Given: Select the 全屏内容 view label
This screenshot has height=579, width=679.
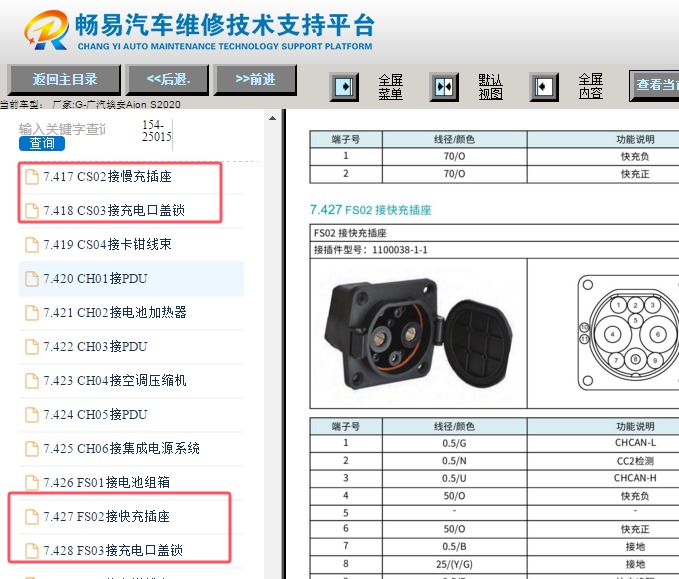Looking at the screenshot, I should click(591, 86).
